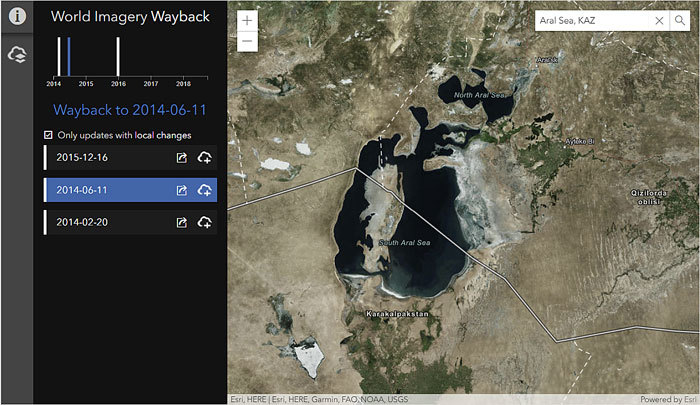The width and height of the screenshot is (700, 405).
Task: Click the Karakalpakstan map label
Action: pos(397,314)
